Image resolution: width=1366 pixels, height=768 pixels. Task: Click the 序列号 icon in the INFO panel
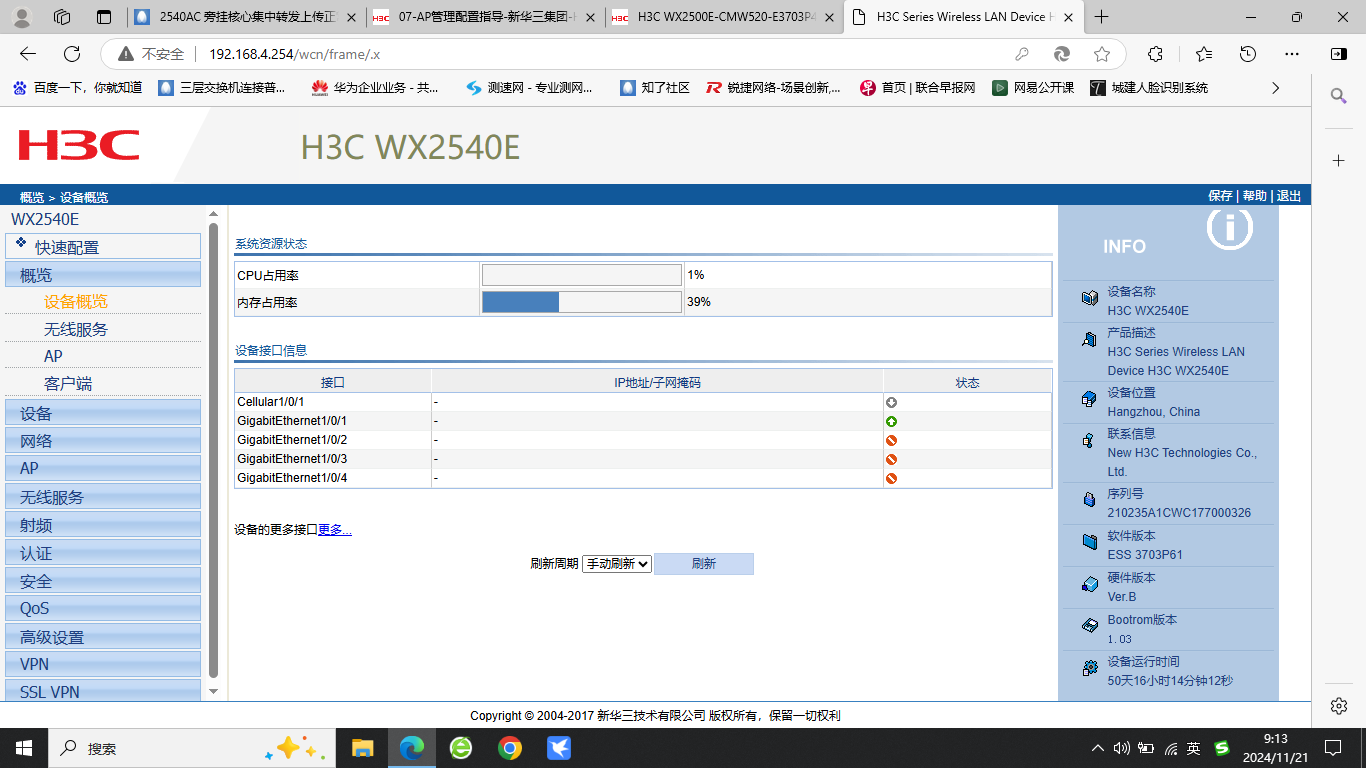[1089, 500]
